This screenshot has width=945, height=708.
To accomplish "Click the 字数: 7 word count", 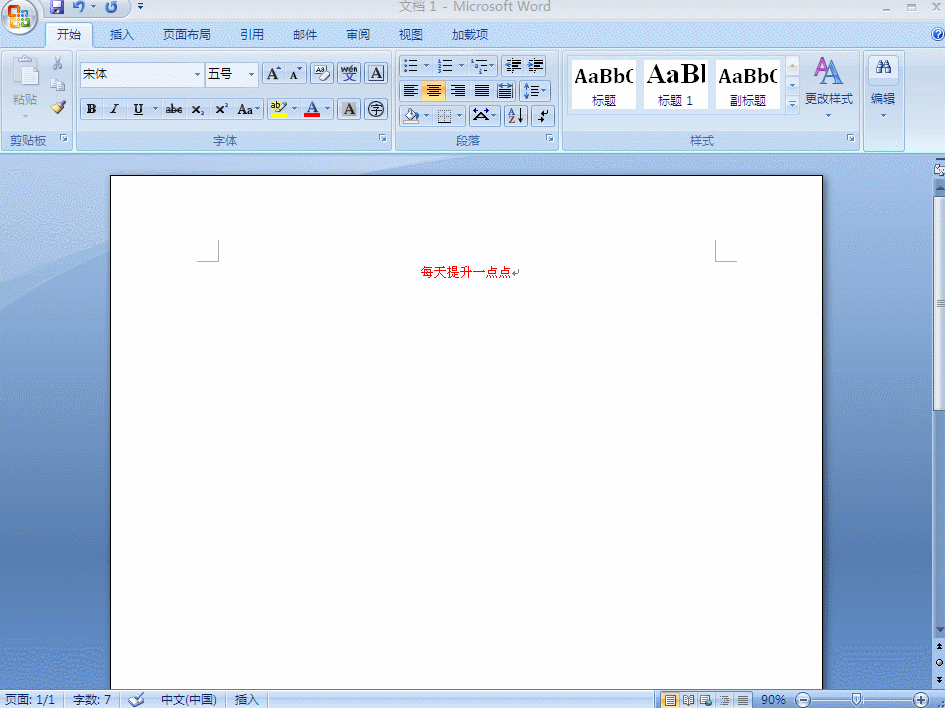I will pyautogui.click(x=92, y=700).
